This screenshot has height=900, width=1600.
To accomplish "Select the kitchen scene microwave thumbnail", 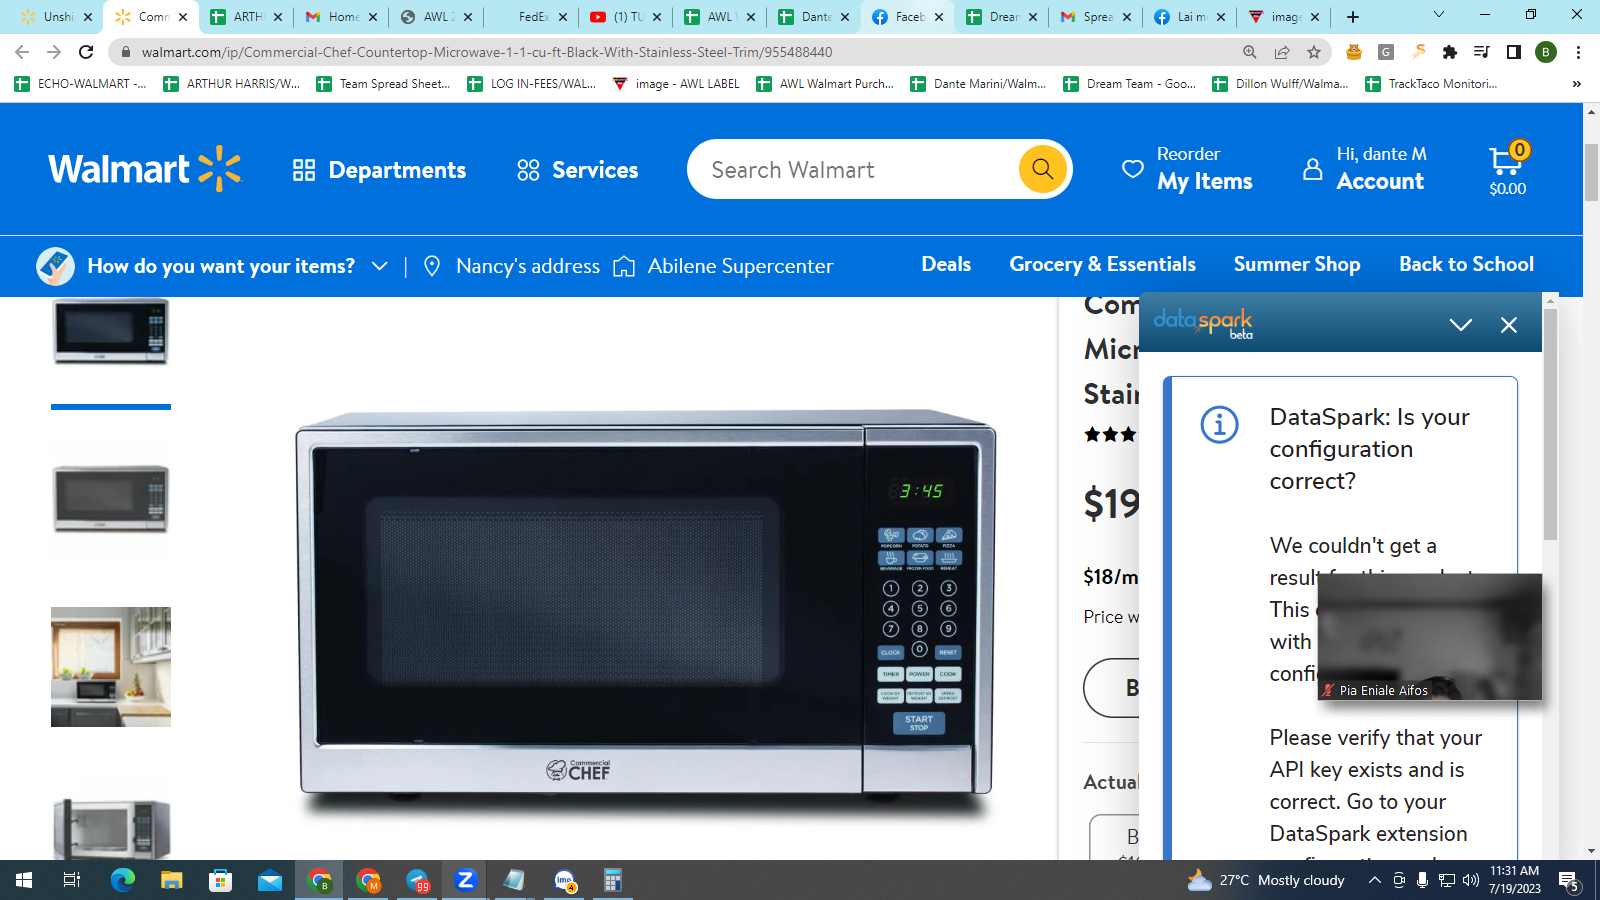I will click(111, 667).
